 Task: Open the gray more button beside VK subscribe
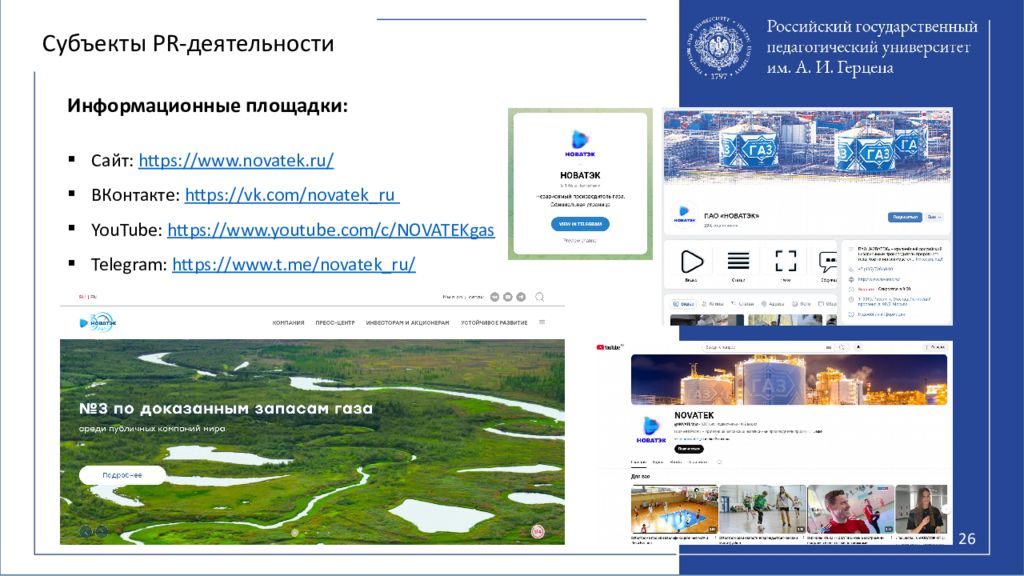(x=935, y=217)
